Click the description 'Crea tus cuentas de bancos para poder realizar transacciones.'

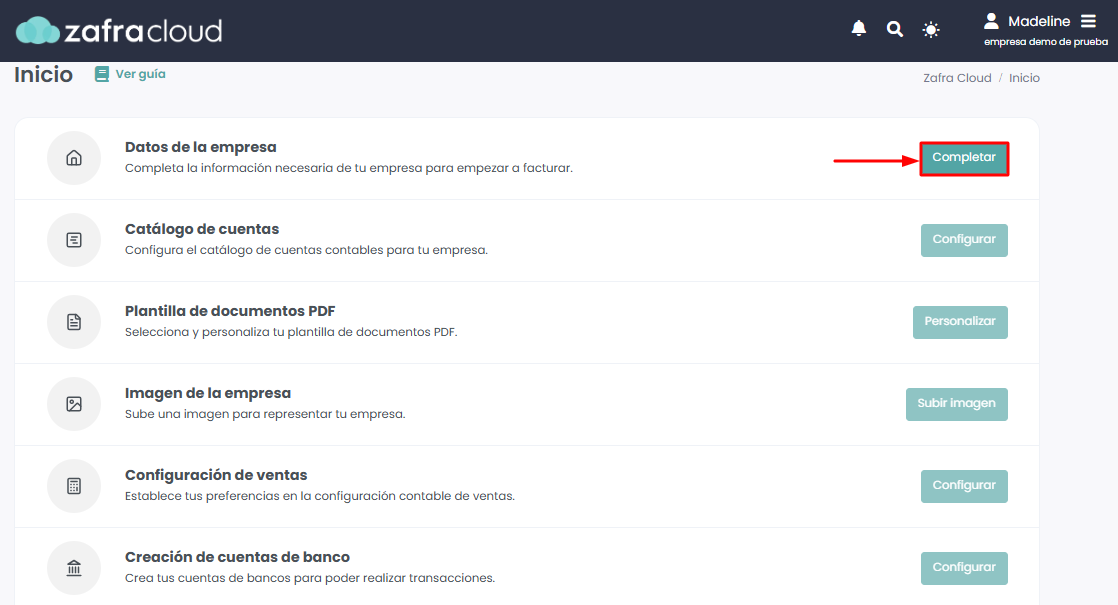310,578
